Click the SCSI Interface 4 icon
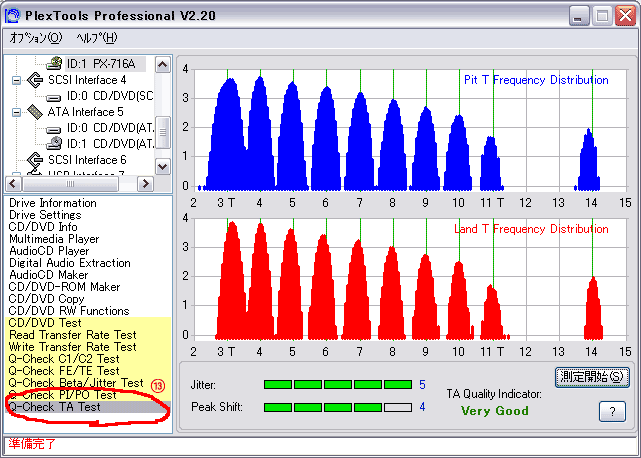Screen dimensions: 641x458 (35, 80)
